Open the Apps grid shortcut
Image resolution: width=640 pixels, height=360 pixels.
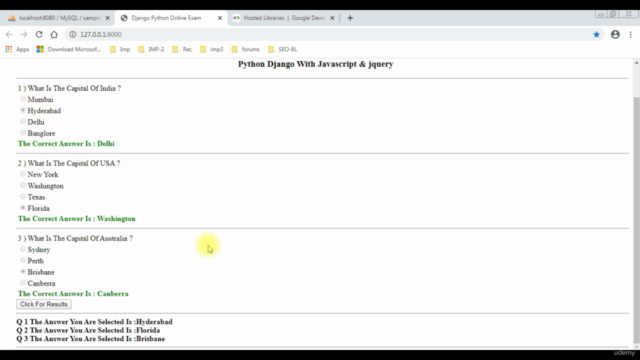[x=17, y=49]
